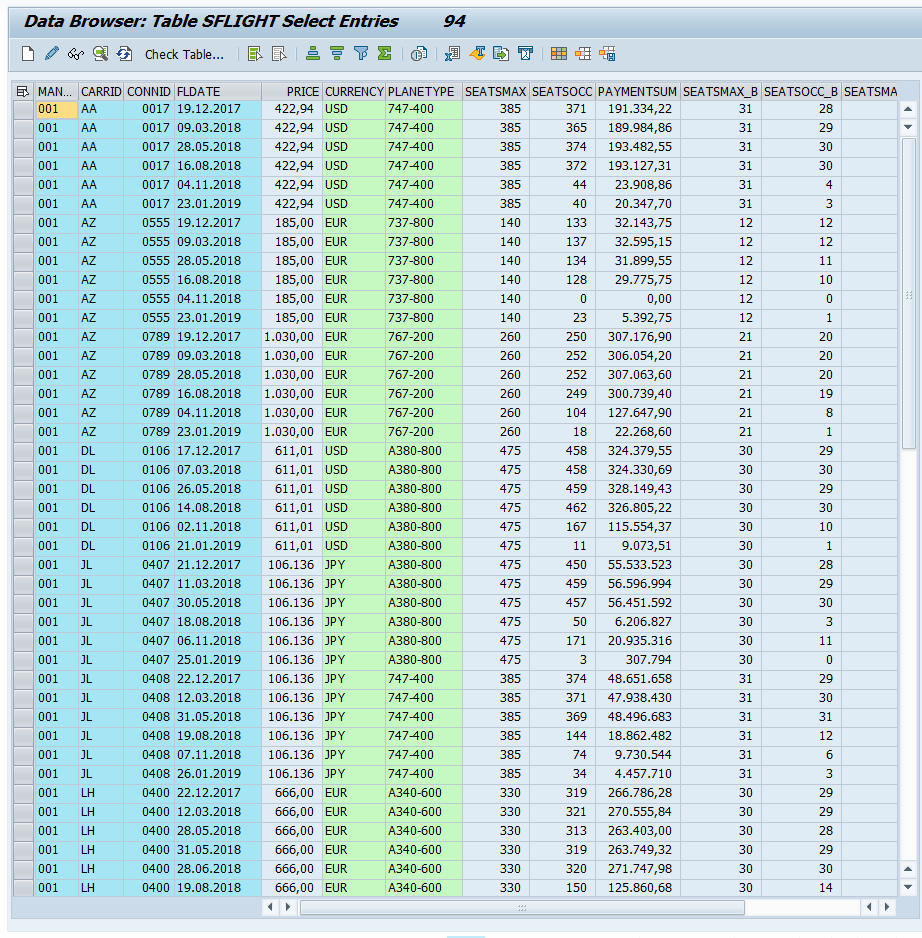
Task: Click payment sum 266.786,28
Action: tap(638, 793)
